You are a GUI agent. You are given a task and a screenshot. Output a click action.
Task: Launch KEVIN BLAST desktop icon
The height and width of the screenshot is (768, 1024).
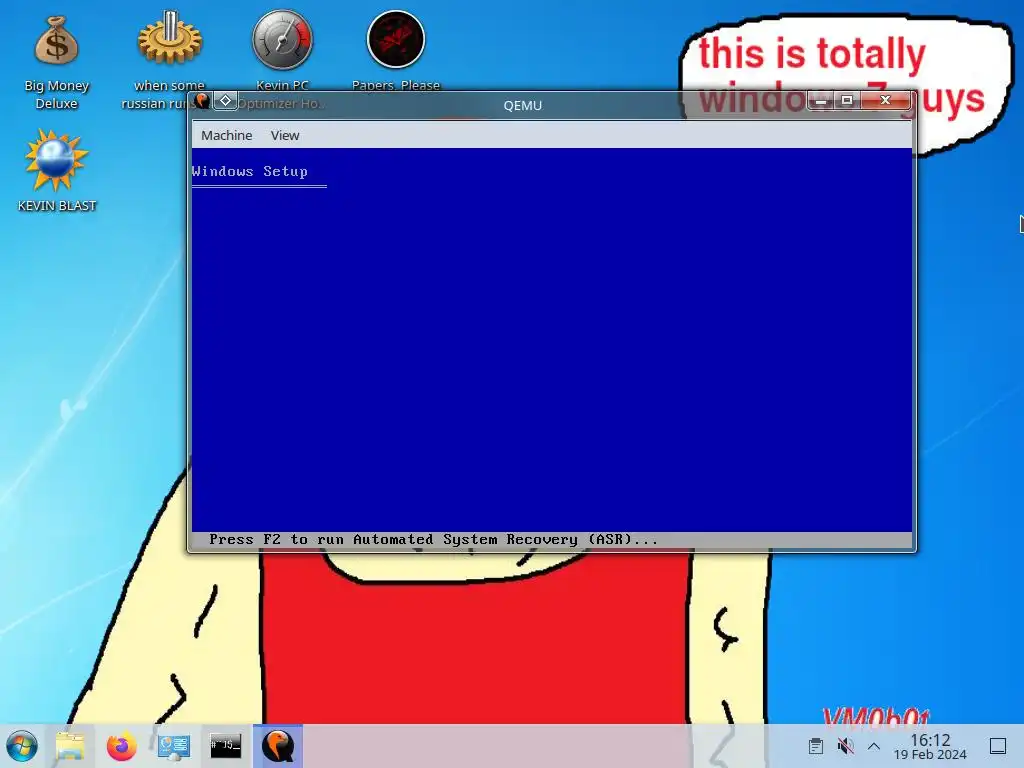click(x=56, y=170)
